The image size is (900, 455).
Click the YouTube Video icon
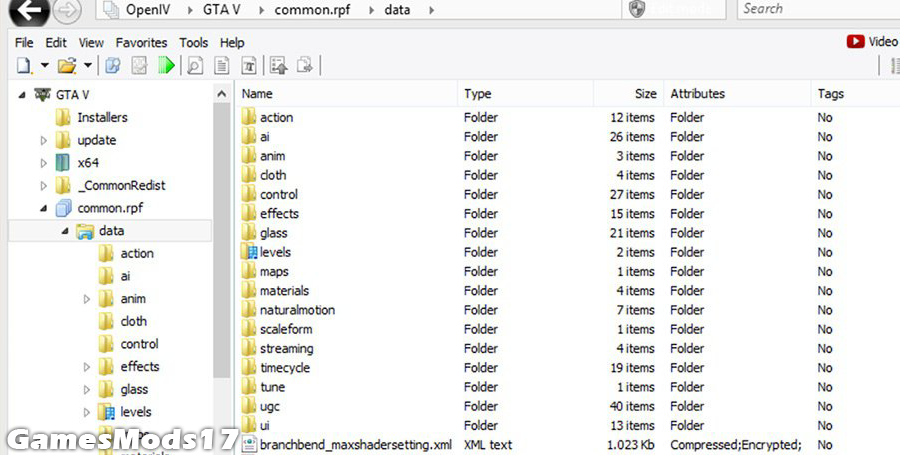pyautogui.click(x=855, y=41)
